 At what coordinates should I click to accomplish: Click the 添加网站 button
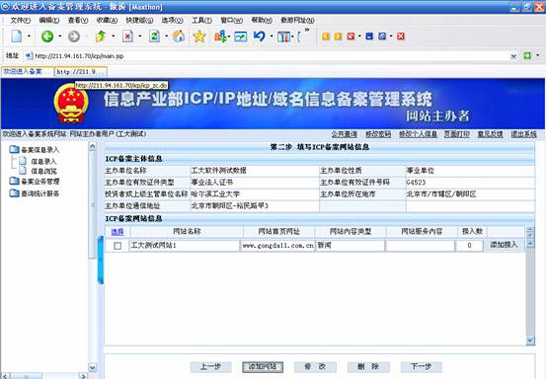point(263,367)
